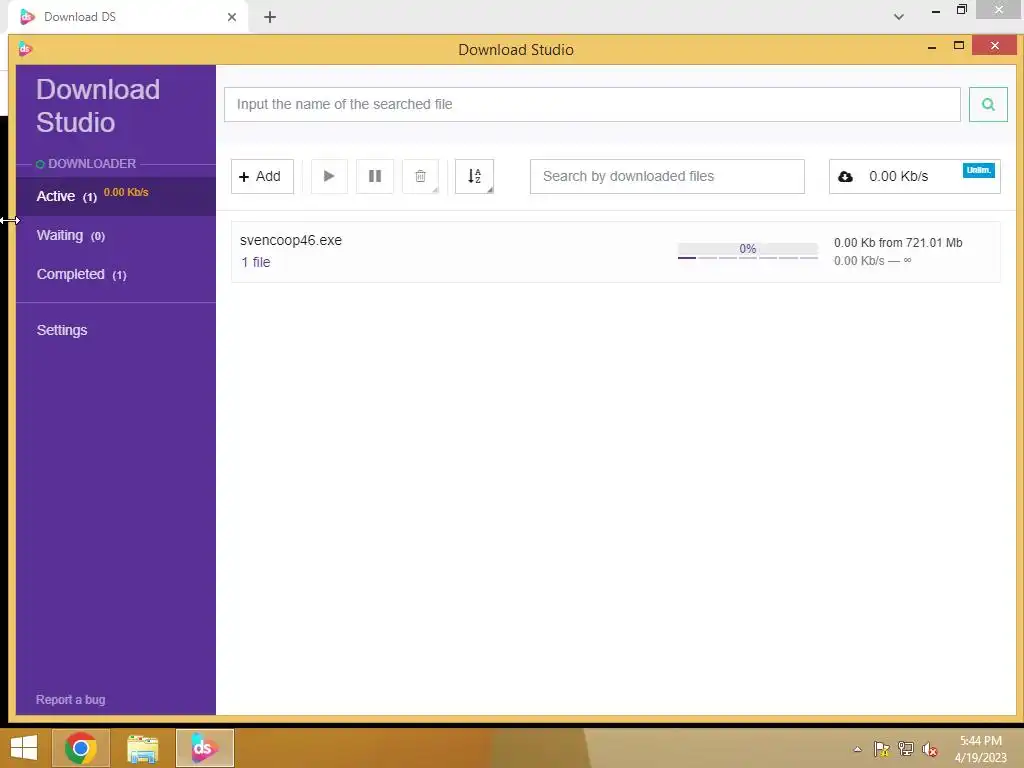Open File Explorer from the taskbar
The image size is (1024, 768).
[x=142, y=748]
